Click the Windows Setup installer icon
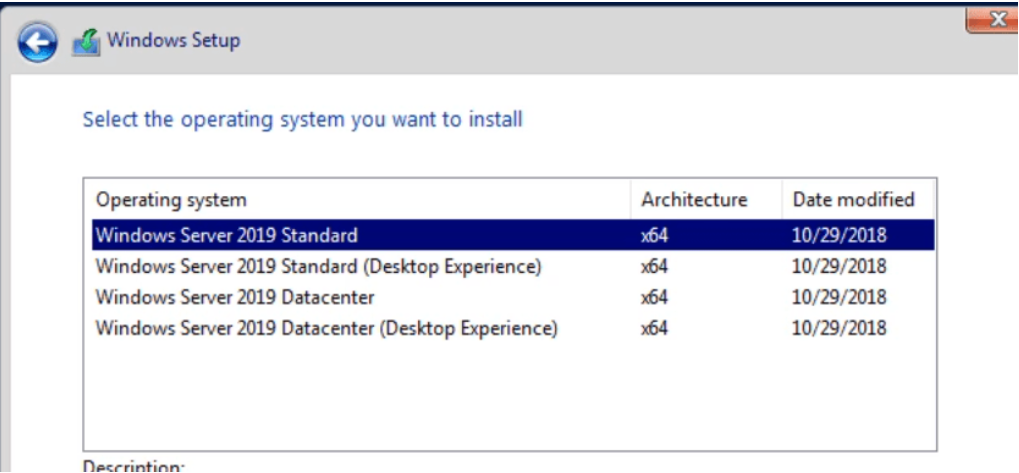This screenshot has height=473, width=1019. tap(86, 42)
